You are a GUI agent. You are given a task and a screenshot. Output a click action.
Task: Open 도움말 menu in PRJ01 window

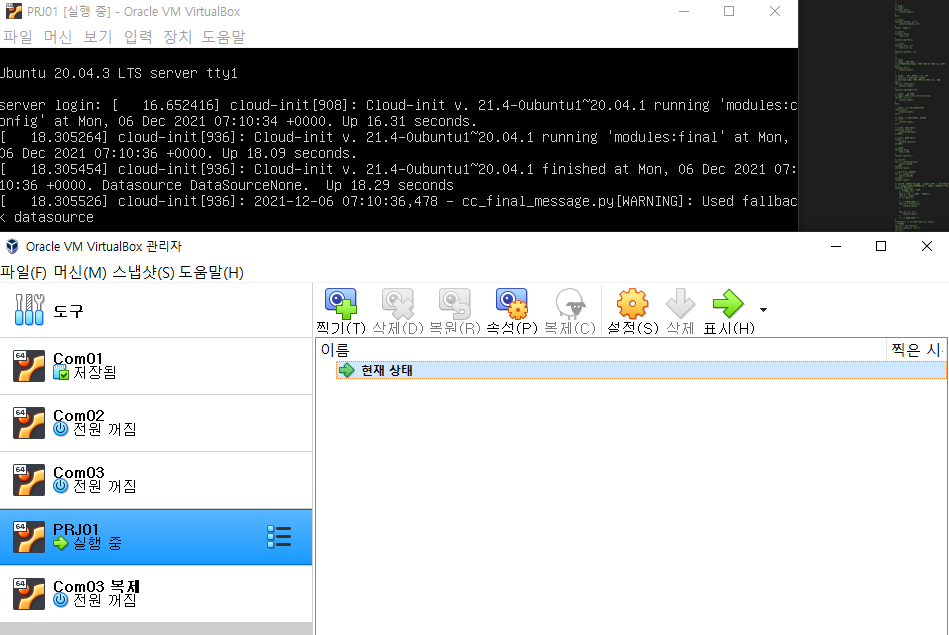tap(223, 37)
